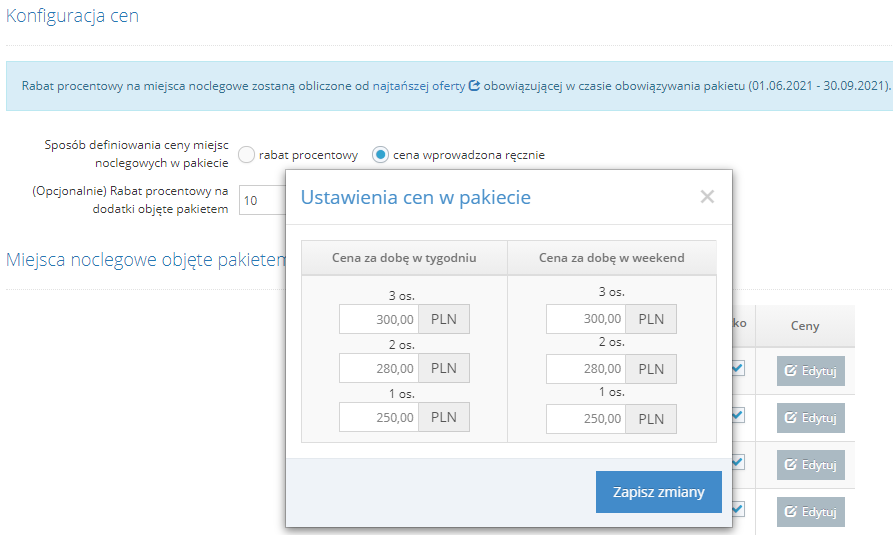Screen dimensions: 893x535
Task: Click weekend price field for 1 os.
Action: [x=586, y=418]
